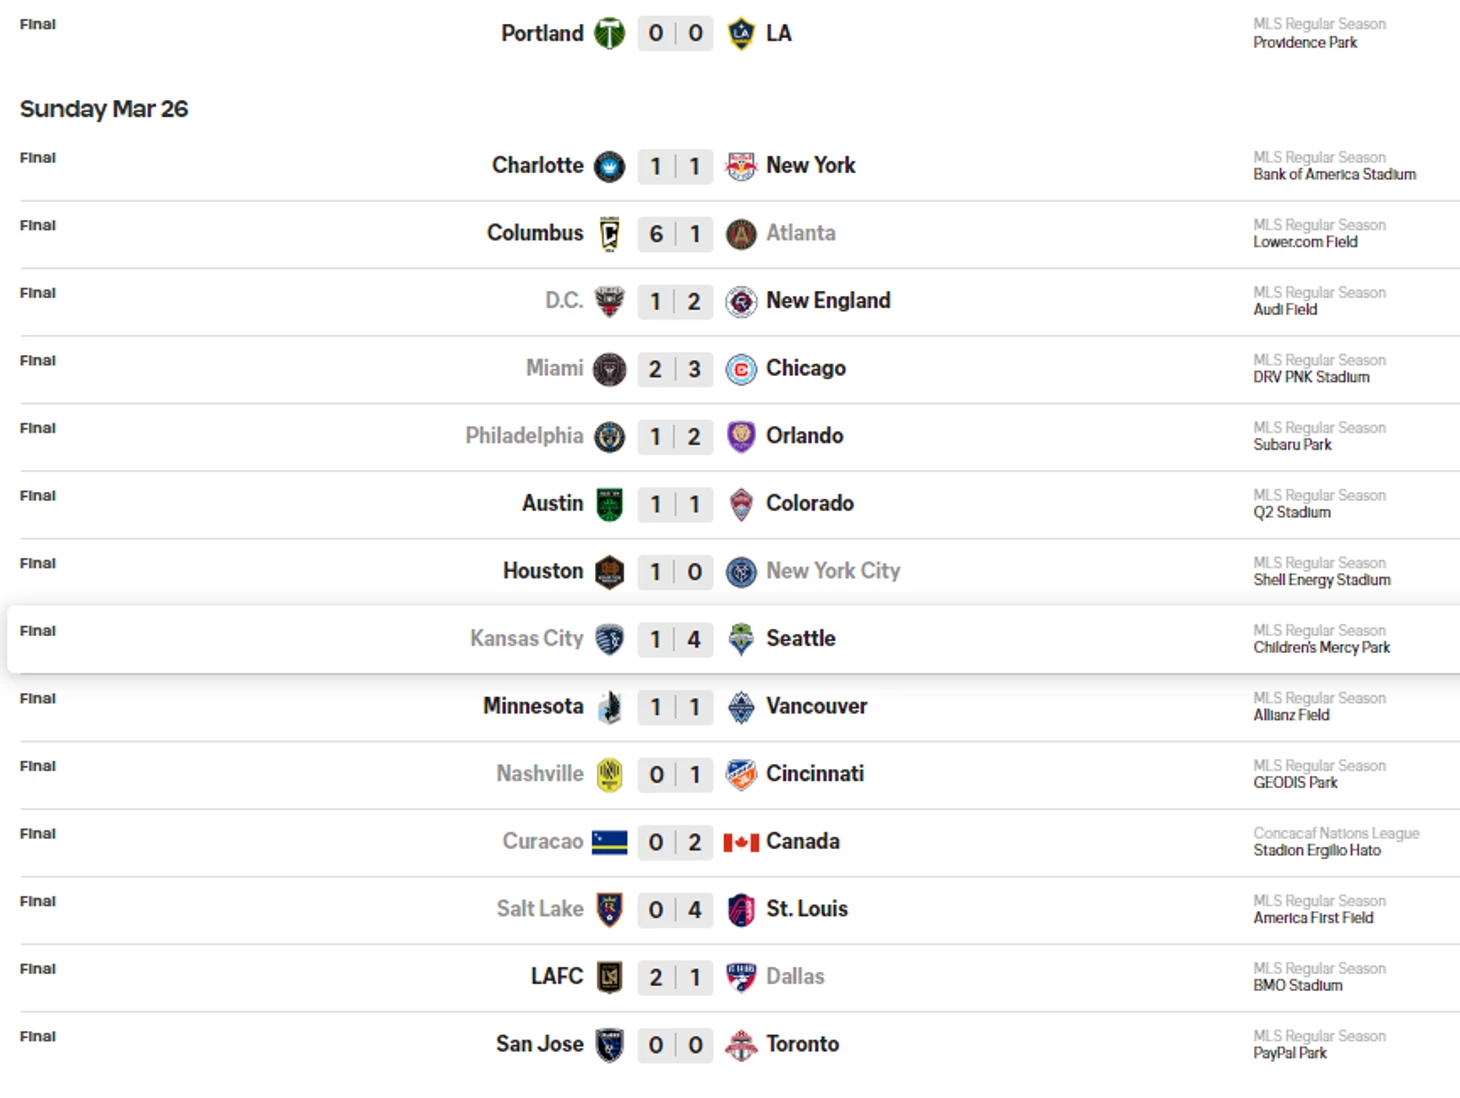Image resolution: width=1460 pixels, height=1098 pixels.
Task: Open the Charlotte team name link
Action: (537, 166)
